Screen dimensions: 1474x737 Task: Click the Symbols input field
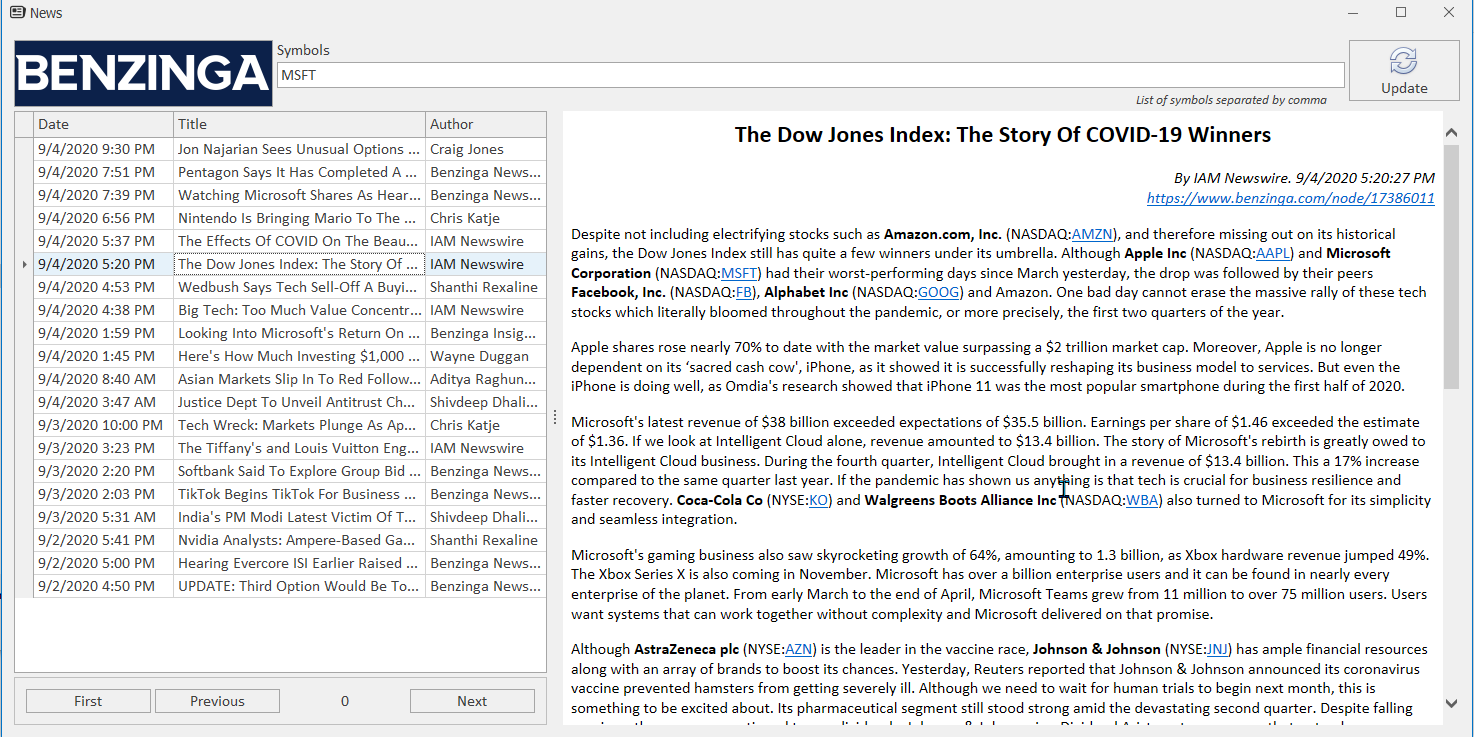pos(812,74)
